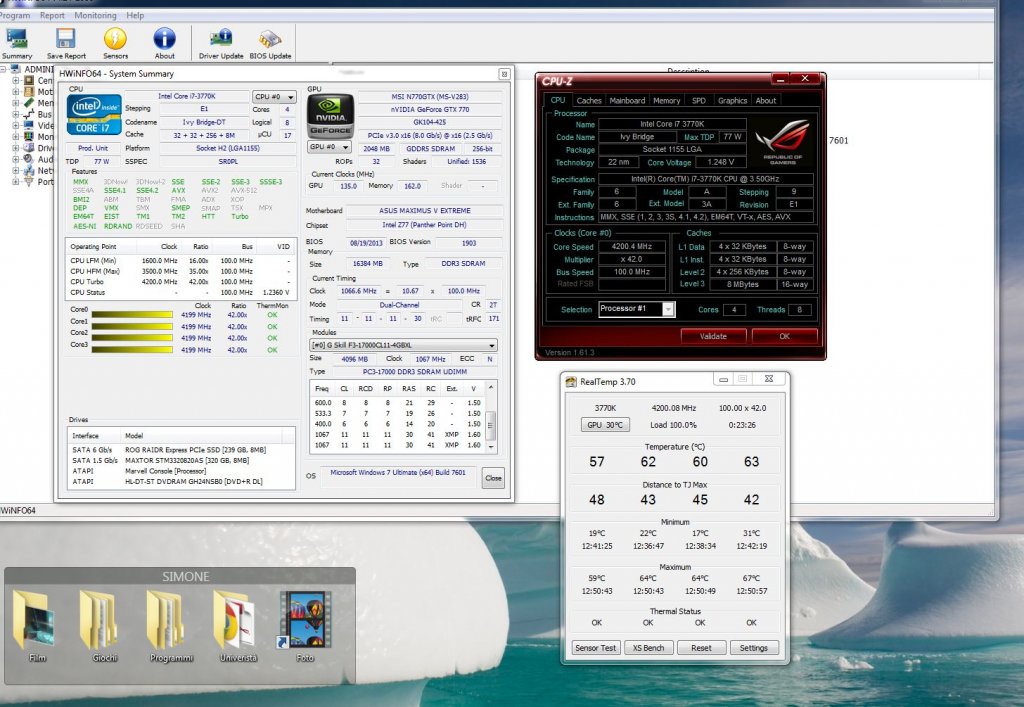Image resolution: width=1024 pixels, height=707 pixels.
Task: Click the OK button in CPU-Z
Action: pos(784,336)
